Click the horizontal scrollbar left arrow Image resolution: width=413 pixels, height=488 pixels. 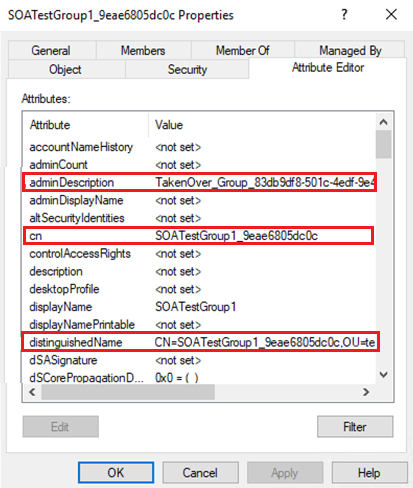click(32, 392)
